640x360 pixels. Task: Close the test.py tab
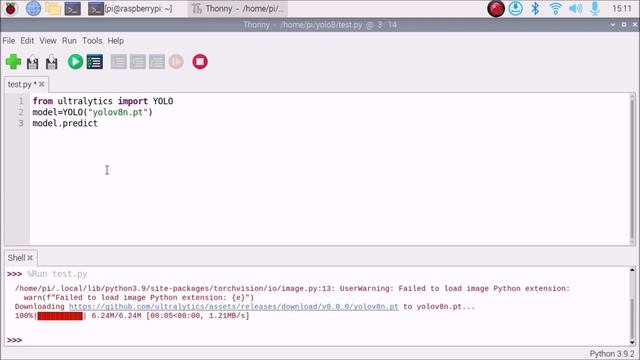pyautogui.click(x=42, y=84)
